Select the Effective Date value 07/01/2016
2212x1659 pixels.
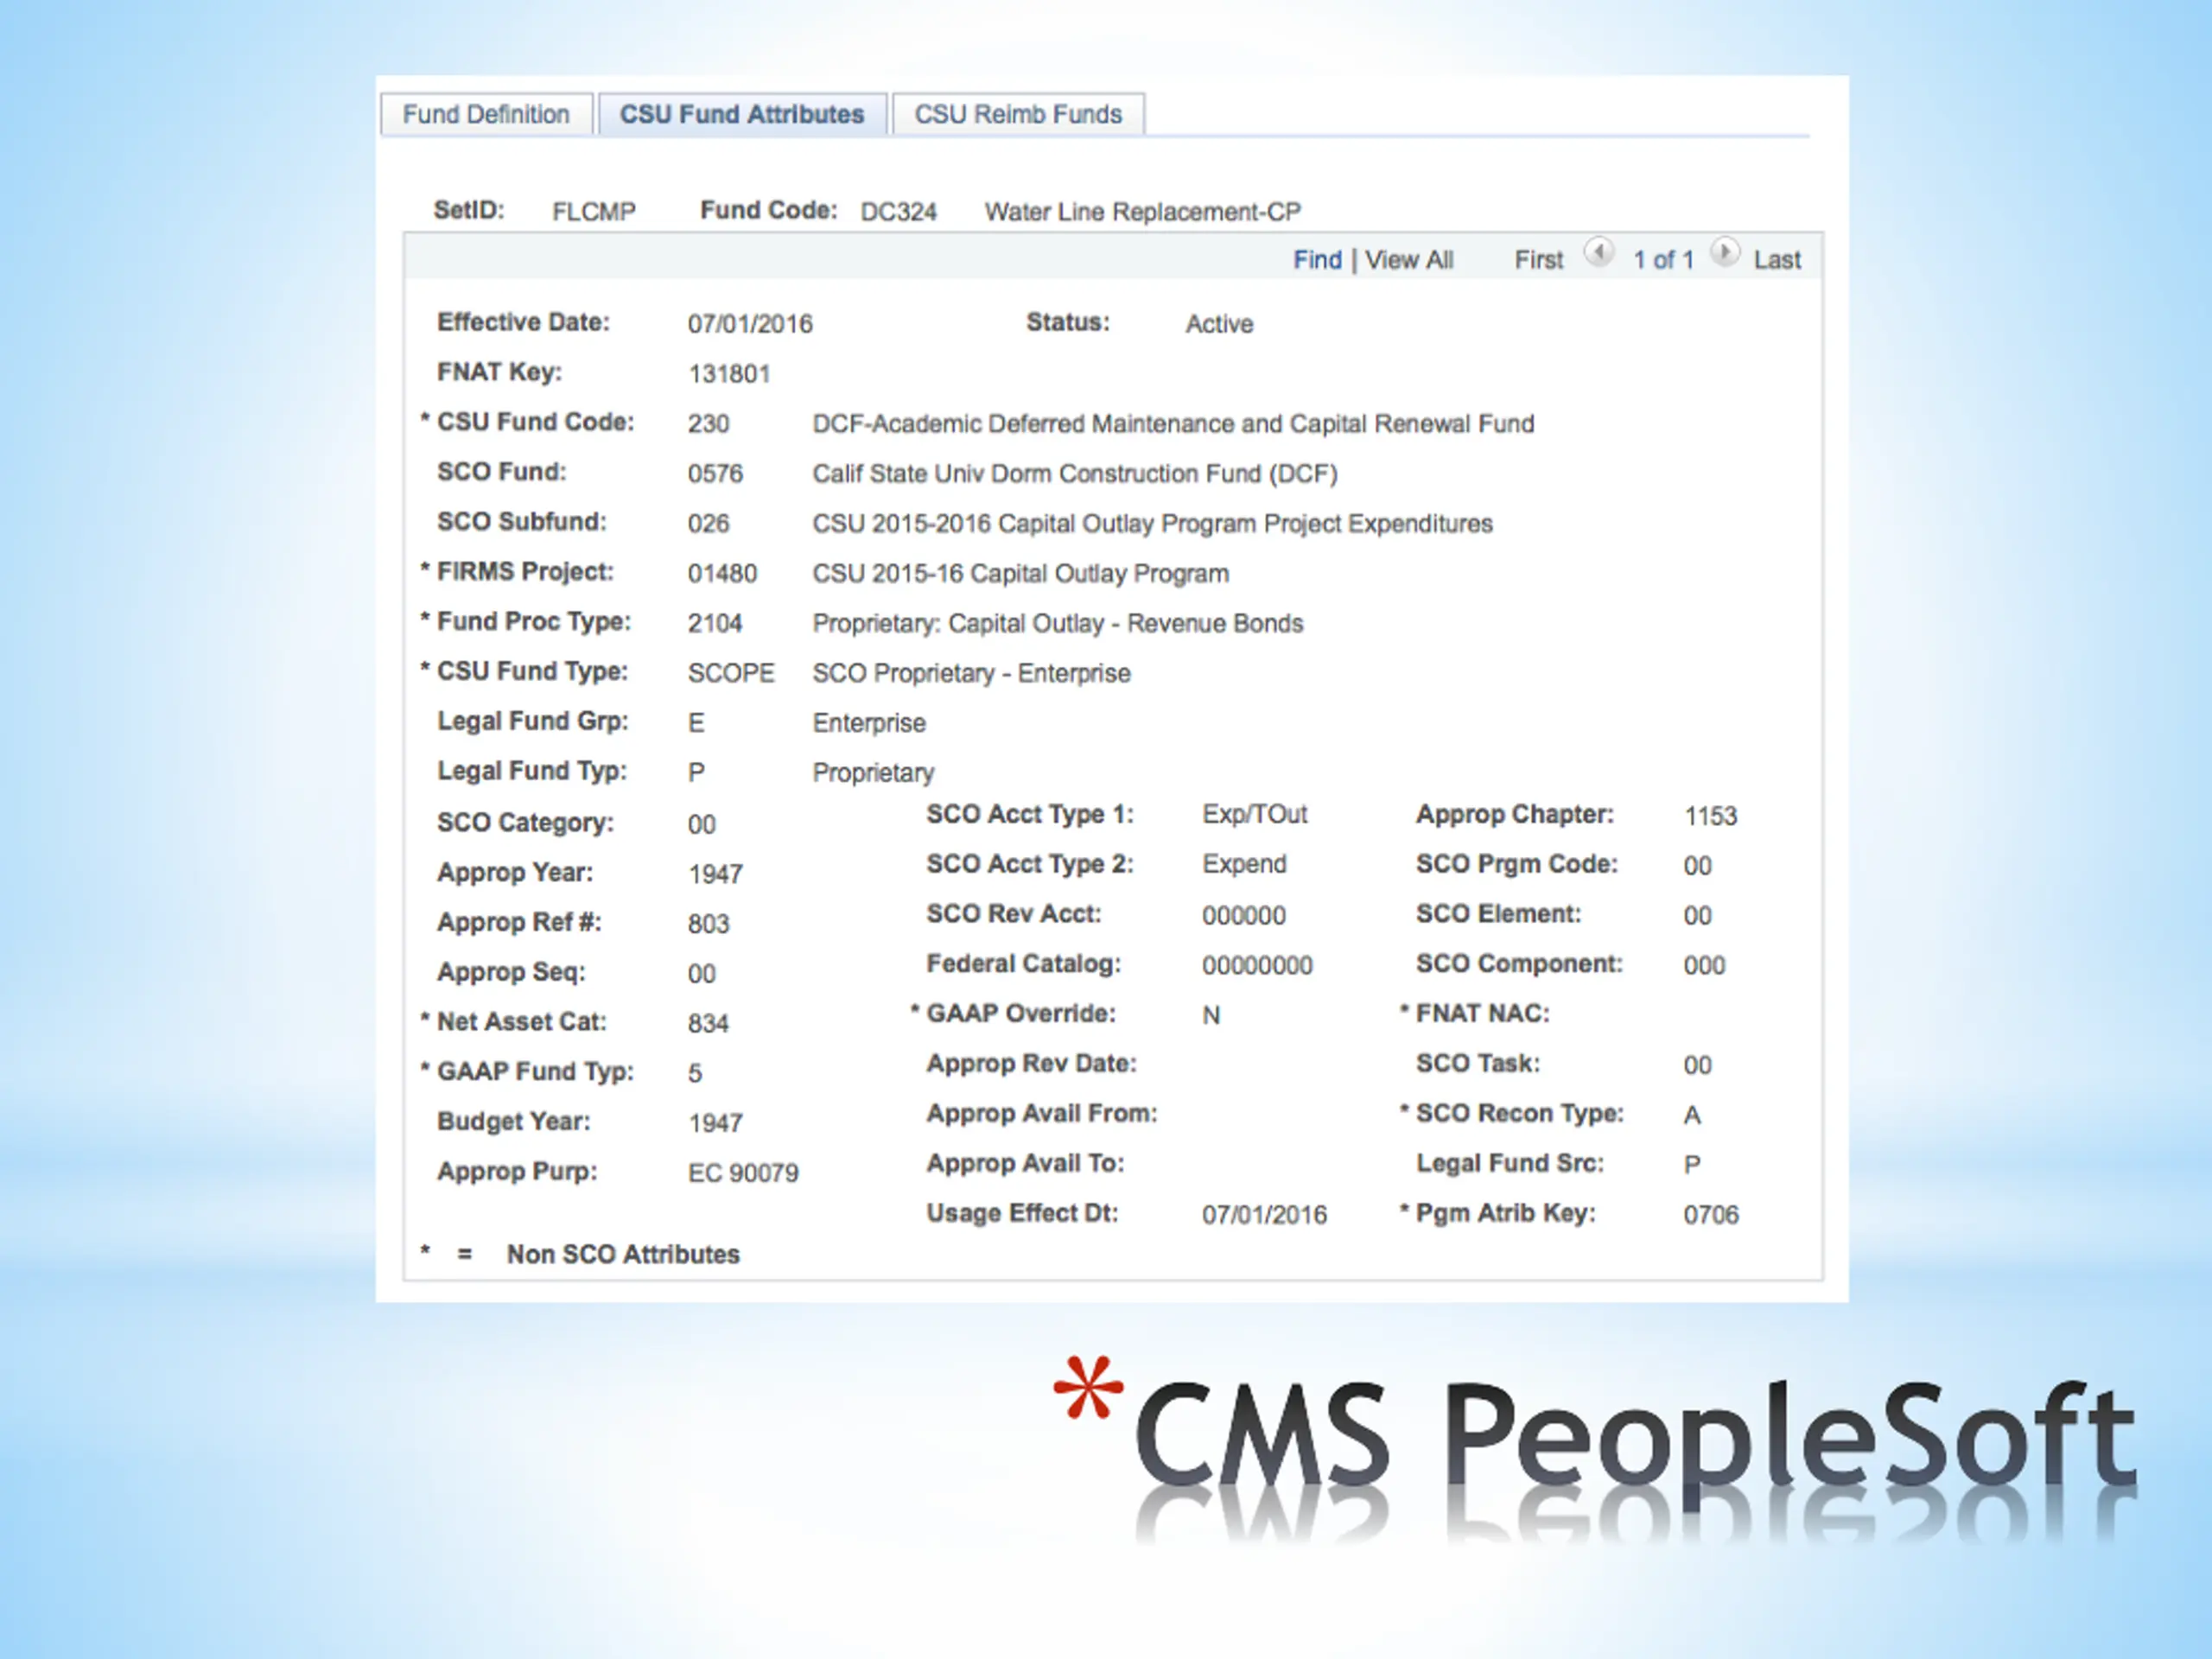tap(750, 324)
